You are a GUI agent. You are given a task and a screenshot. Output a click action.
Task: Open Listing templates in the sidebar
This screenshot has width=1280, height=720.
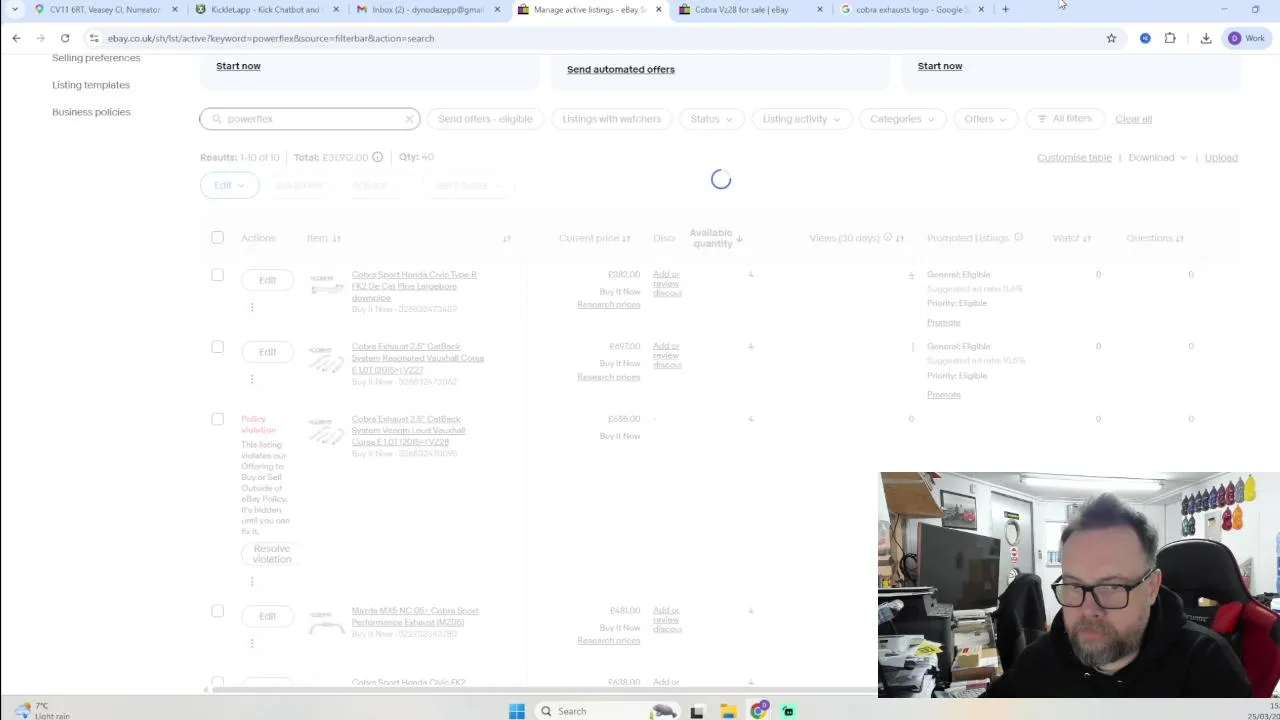pos(91,85)
